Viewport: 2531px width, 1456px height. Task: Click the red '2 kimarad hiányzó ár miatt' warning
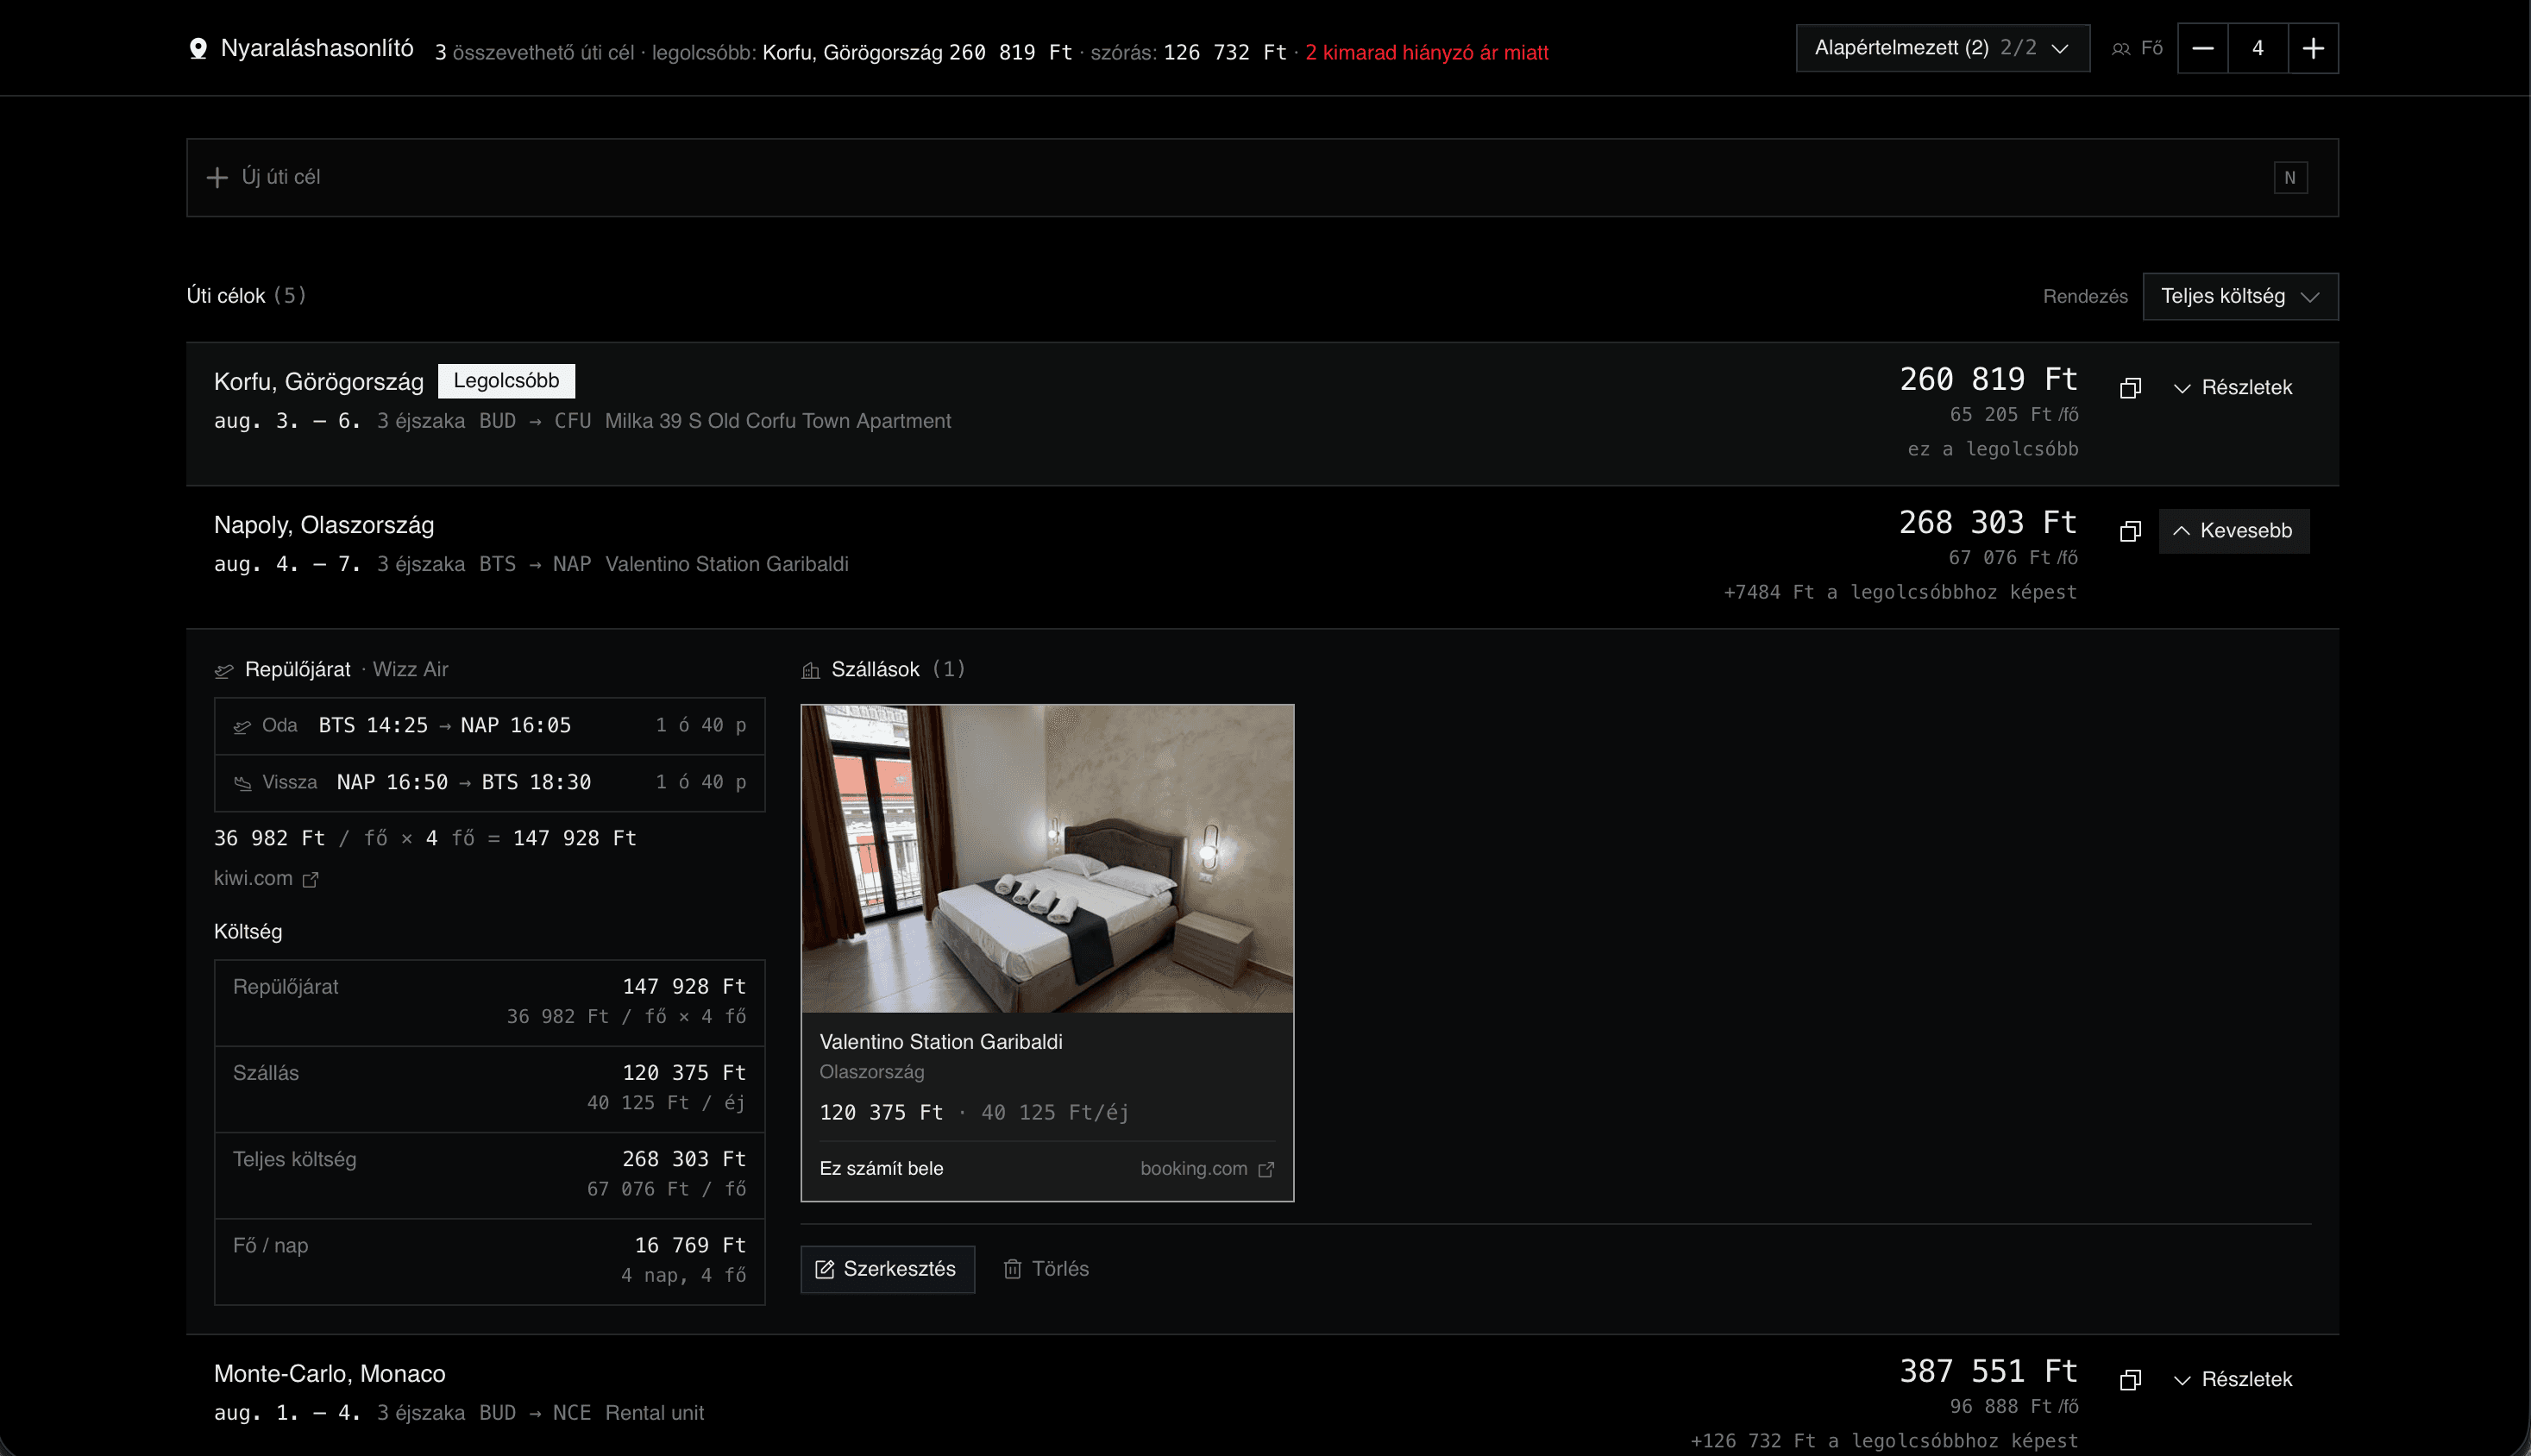pyautogui.click(x=1427, y=53)
